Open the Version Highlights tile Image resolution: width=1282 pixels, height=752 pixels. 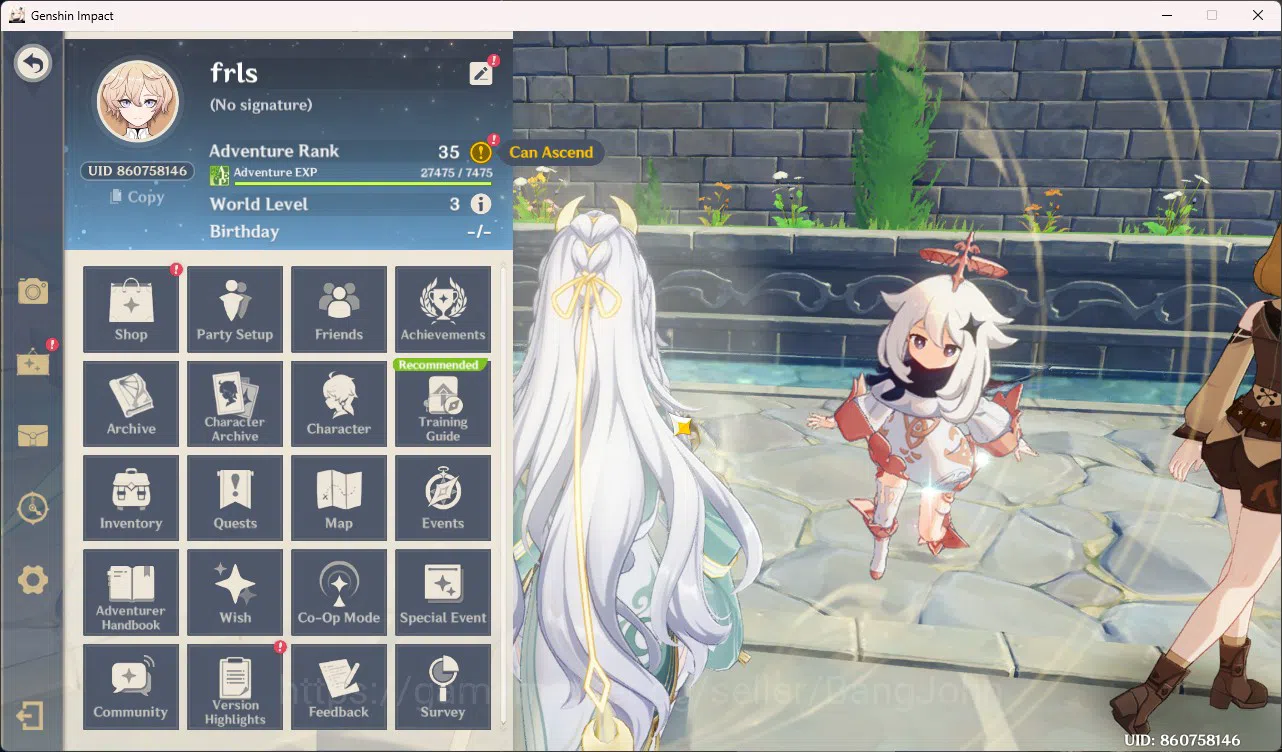coord(235,687)
